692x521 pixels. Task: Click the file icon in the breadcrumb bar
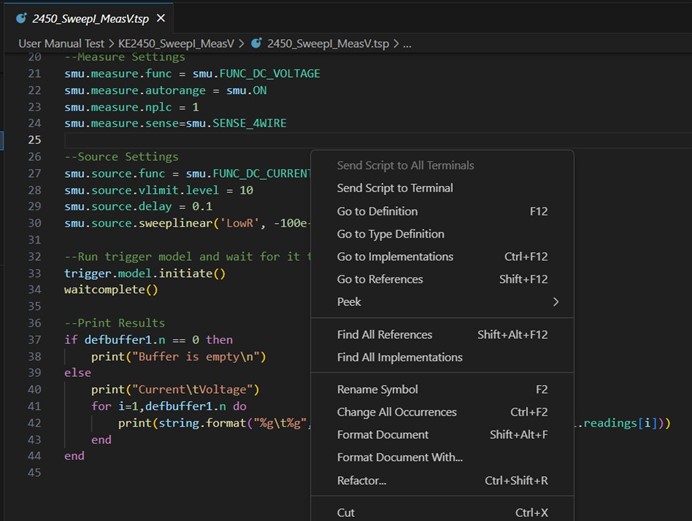257,44
